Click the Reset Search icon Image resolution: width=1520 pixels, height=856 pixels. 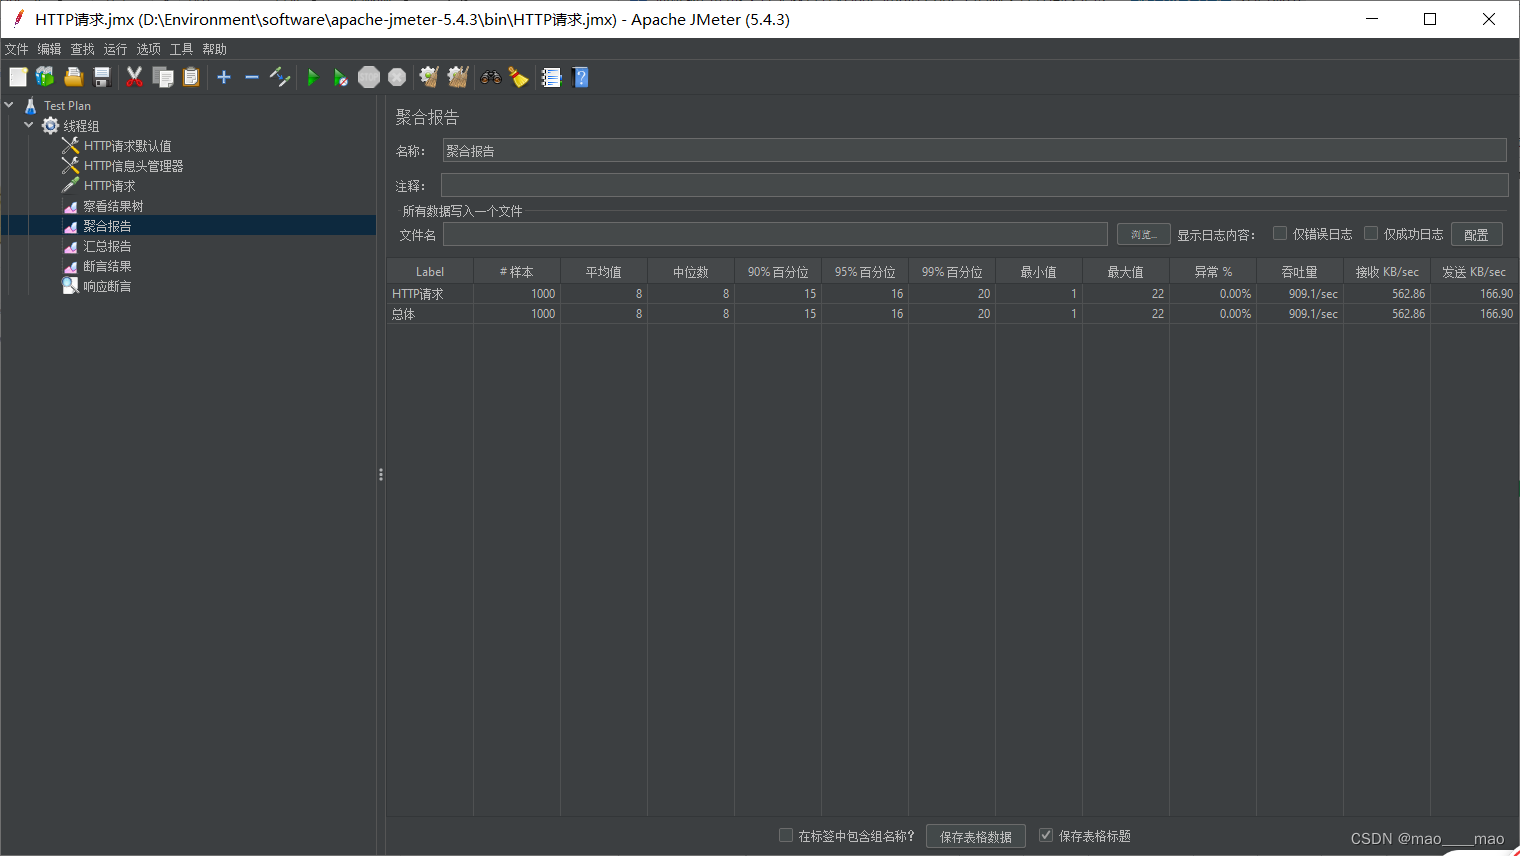[x=518, y=77]
